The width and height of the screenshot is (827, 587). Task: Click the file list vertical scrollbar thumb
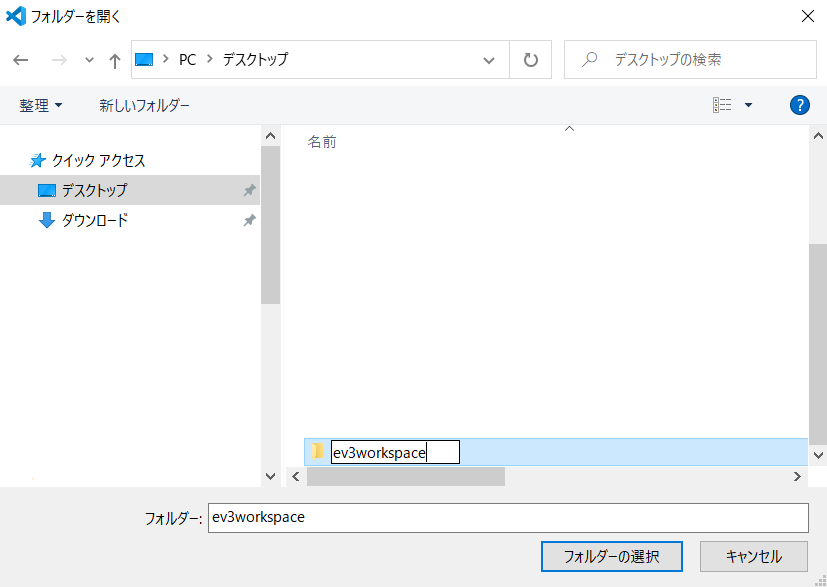pyautogui.click(x=818, y=344)
